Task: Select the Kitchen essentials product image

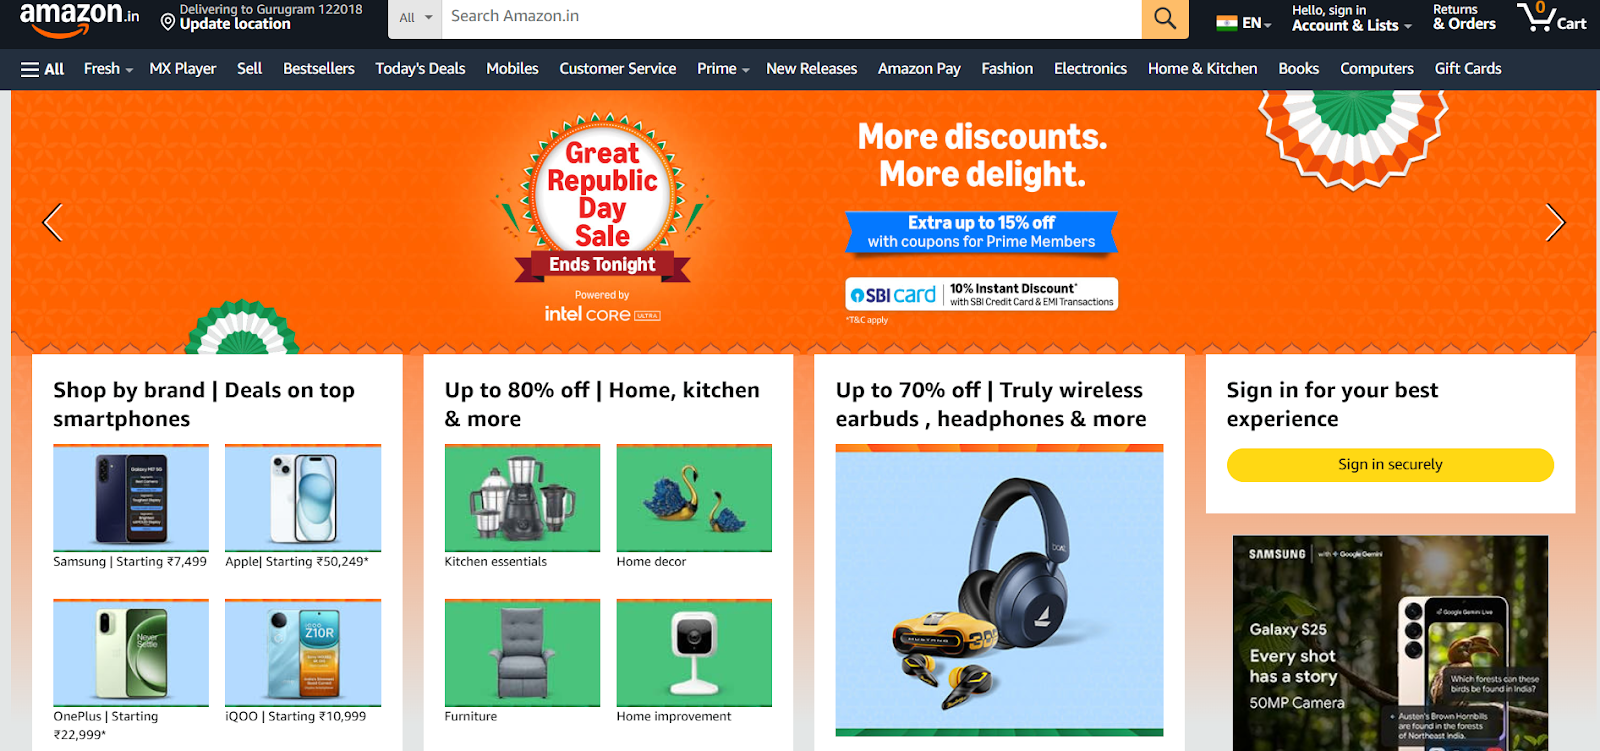Action: coord(522,498)
